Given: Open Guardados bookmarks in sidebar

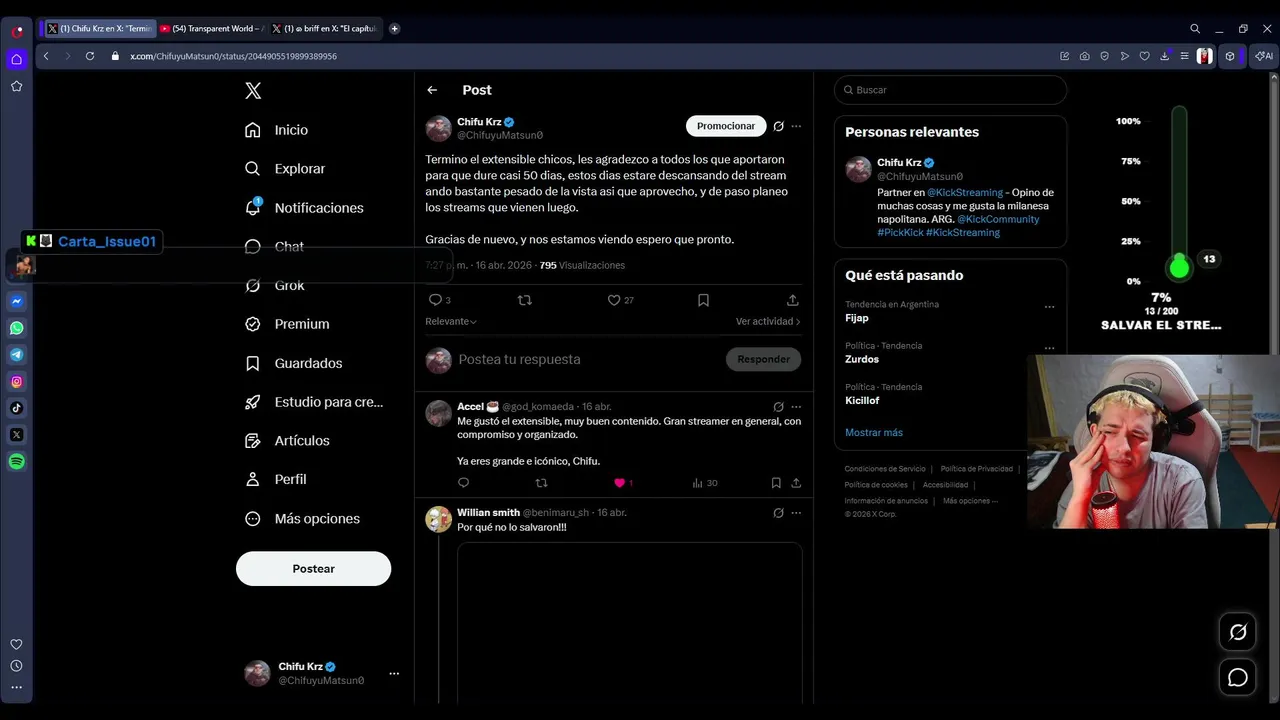Looking at the screenshot, I should coord(294,363).
